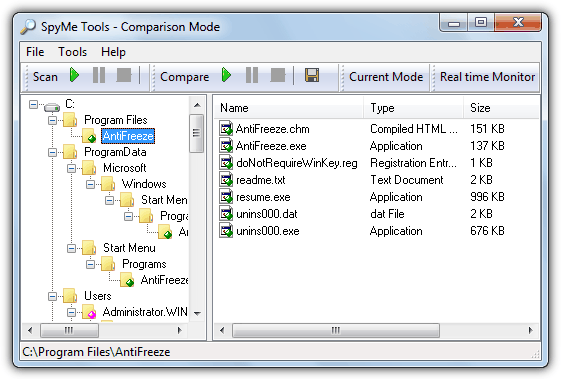Click the Users folder icon

click(70, 296)
